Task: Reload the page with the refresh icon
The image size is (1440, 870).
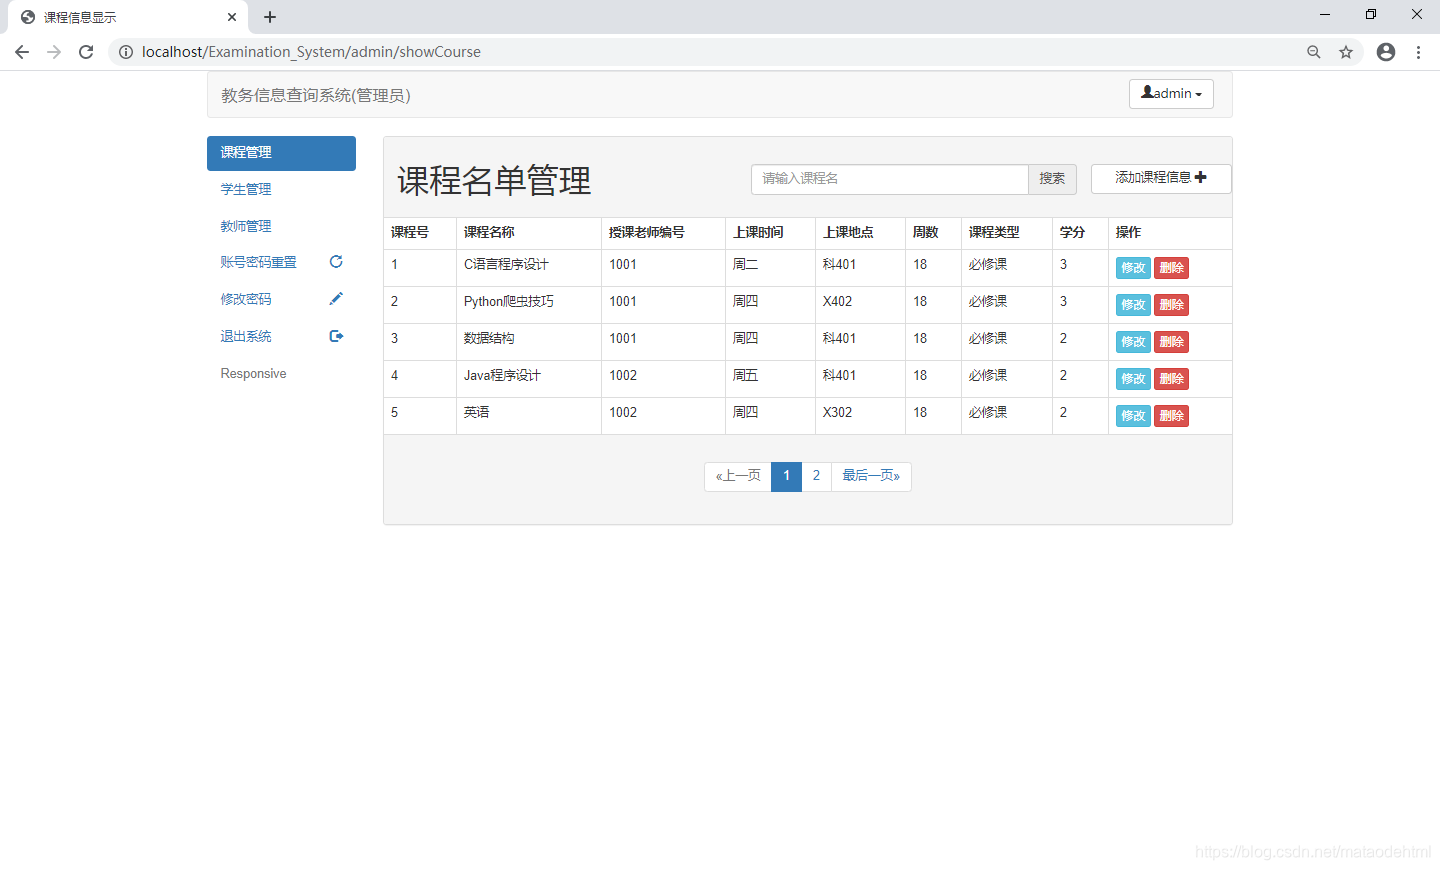Action: pyautogui.click(x=86, y=52)
